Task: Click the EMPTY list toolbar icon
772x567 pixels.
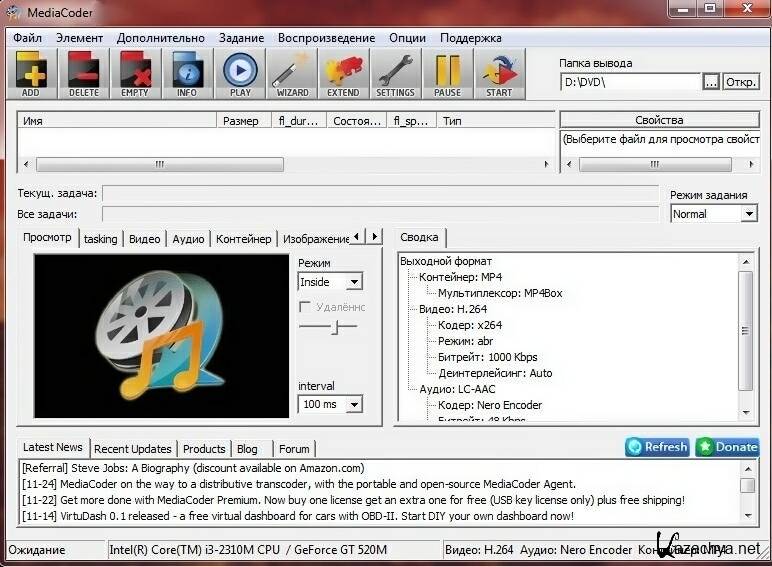Action: coord(135,74)
